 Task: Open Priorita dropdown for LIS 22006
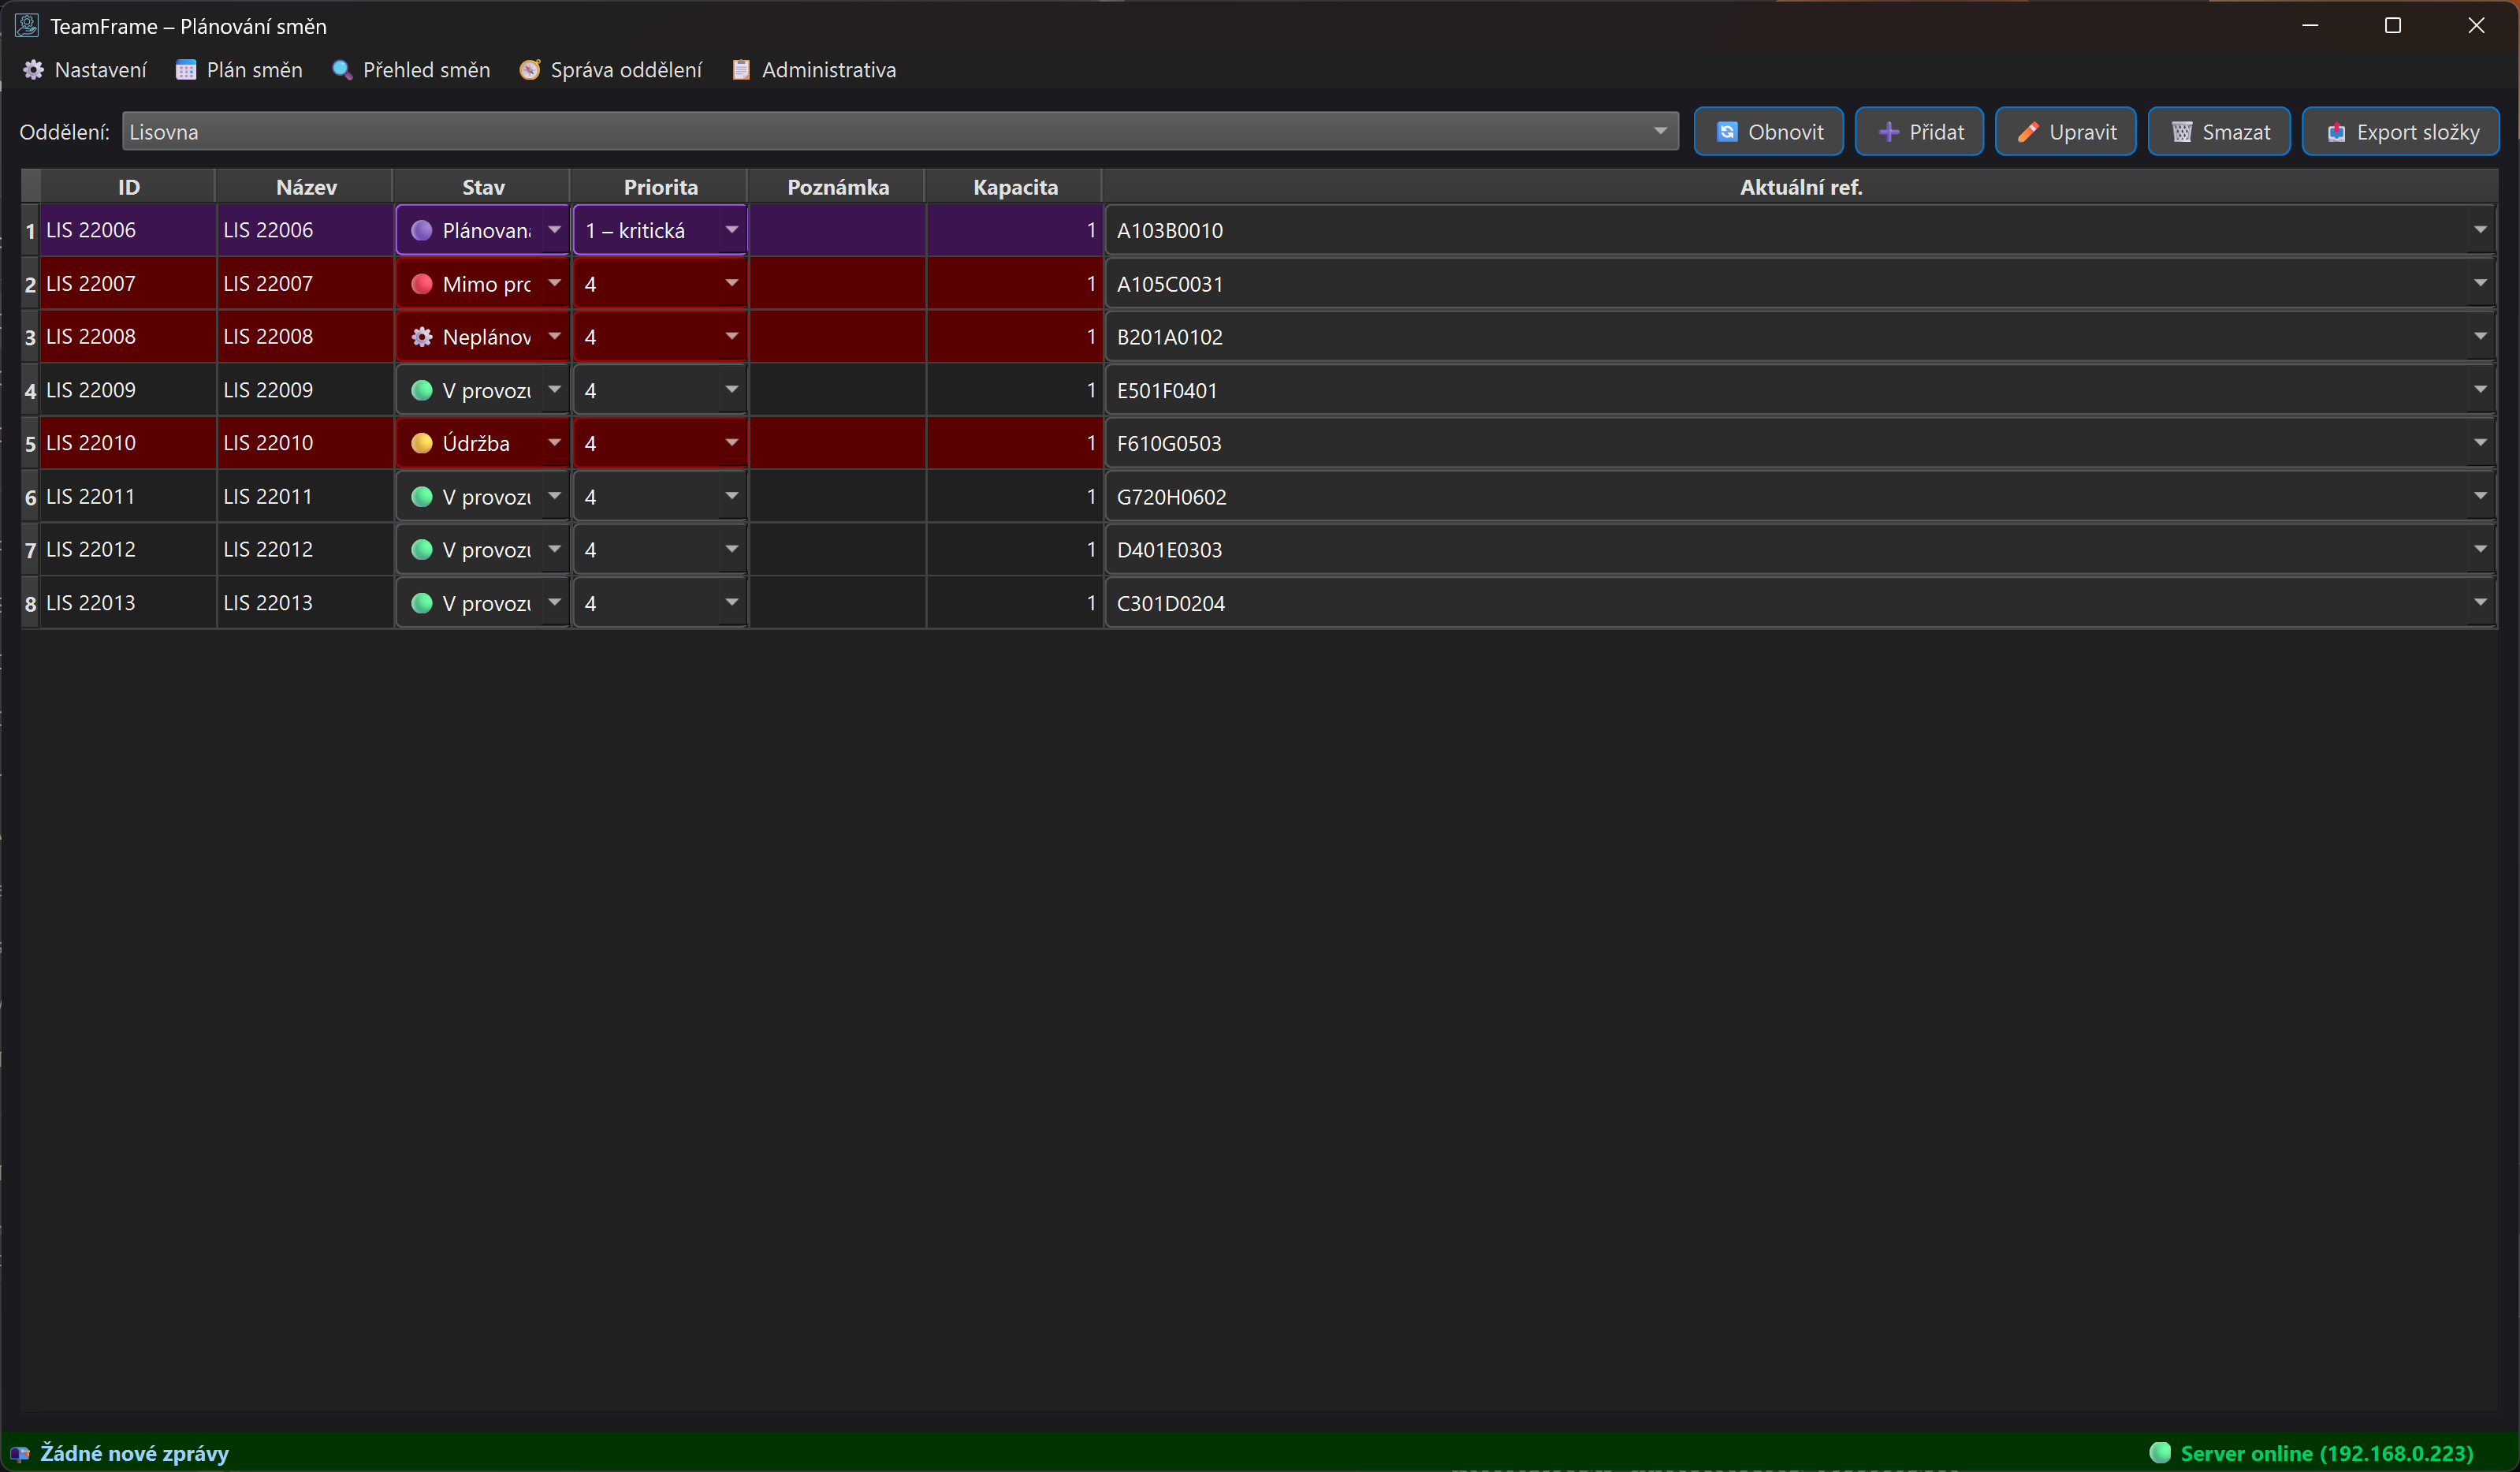731,231
